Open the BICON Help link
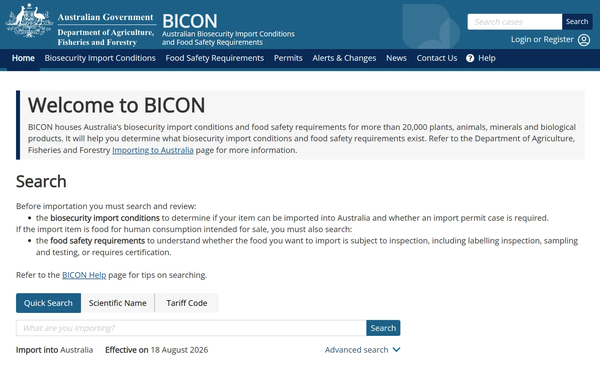The width and height of the screenshot is (600, 367). pyautogui.click(x=84, y=275)
